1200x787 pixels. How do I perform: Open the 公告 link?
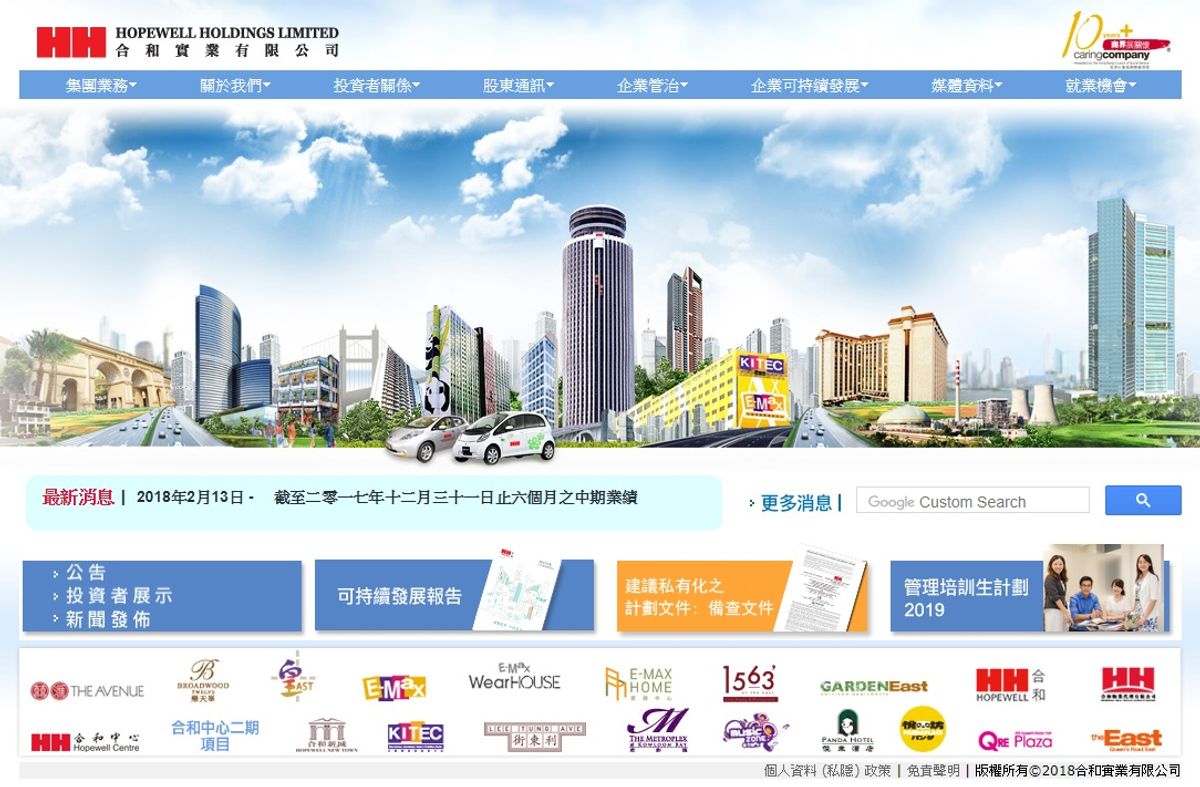[x=86, y=573]
